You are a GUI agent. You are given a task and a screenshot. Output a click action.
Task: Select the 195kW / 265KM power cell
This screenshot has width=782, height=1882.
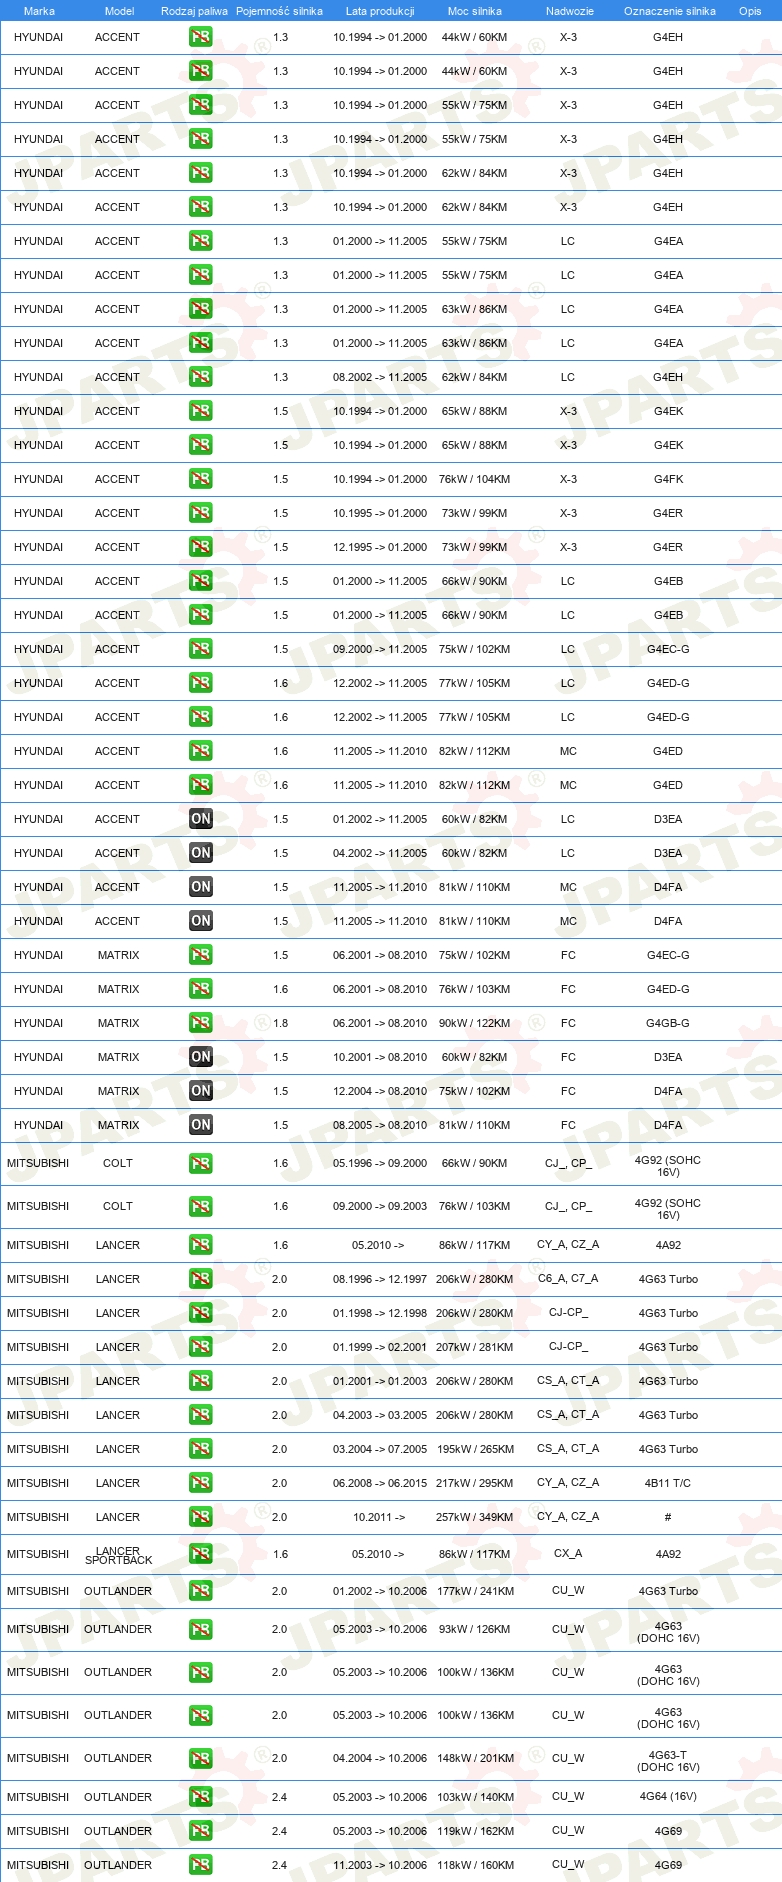[474, 1449]
